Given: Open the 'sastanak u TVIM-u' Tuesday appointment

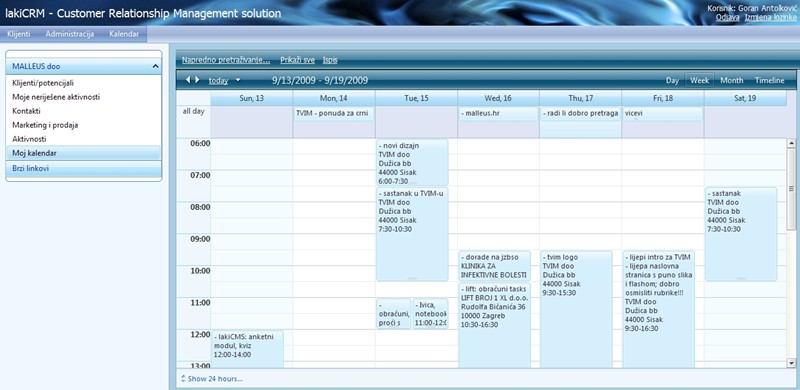Looking at the screenshot, I should (x=412, y=234).
